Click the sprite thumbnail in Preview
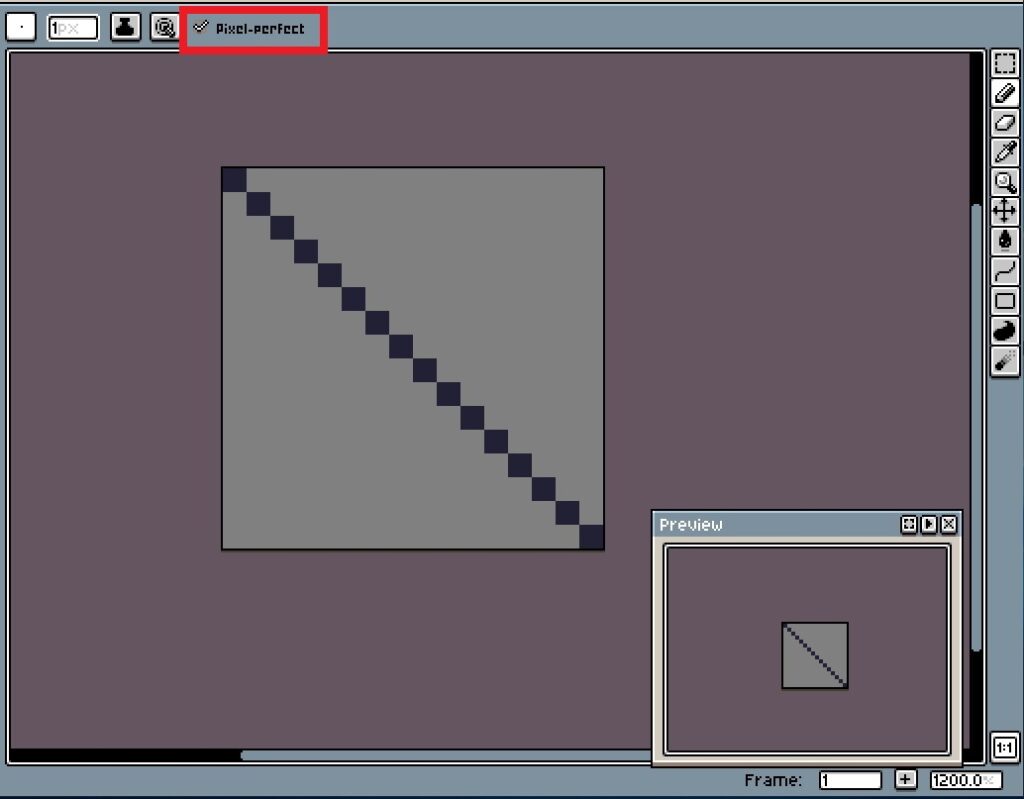The width and height of the screenshot is (1024, 799). 815,655
